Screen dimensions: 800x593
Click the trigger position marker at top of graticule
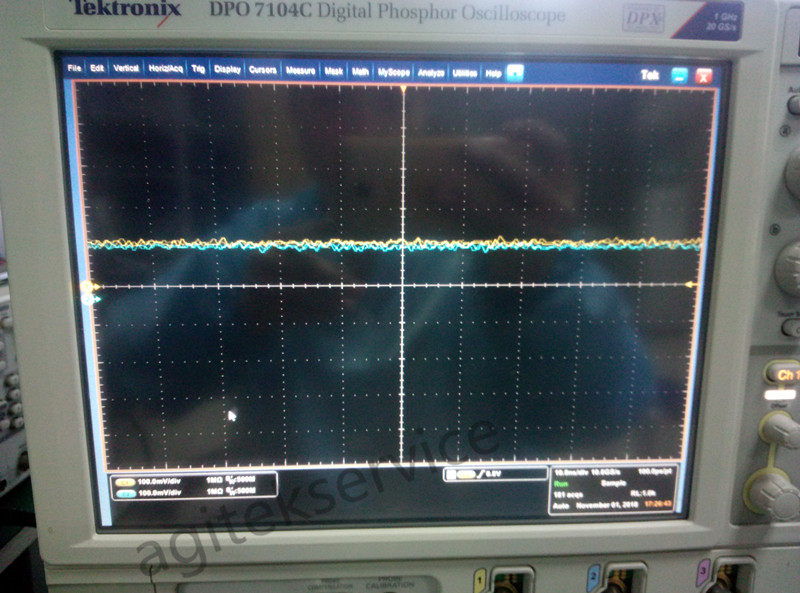(x=403, y=91)
